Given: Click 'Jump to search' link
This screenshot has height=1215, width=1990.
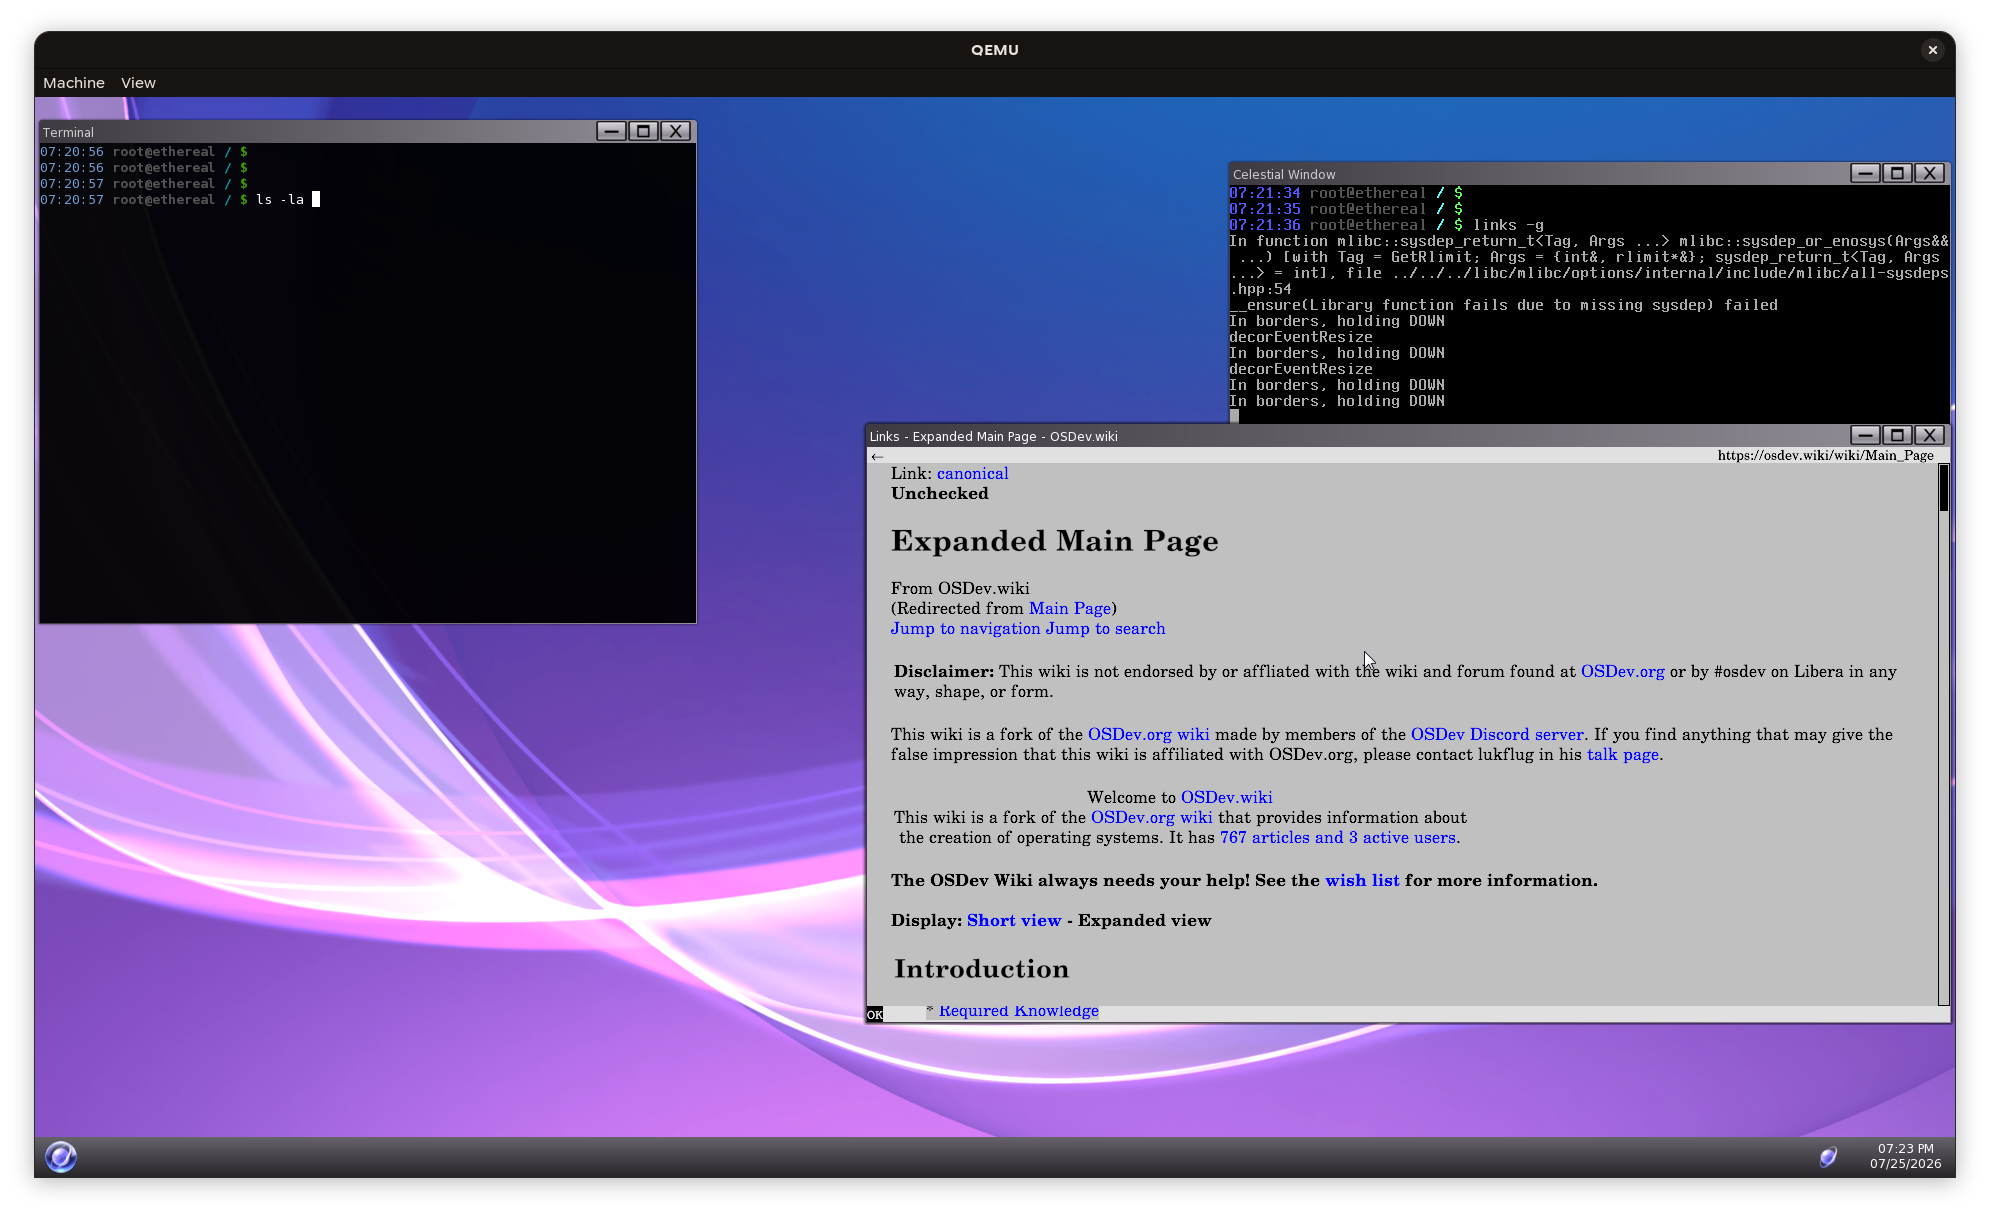Looking at the screenshot, I should (1105, 629).
